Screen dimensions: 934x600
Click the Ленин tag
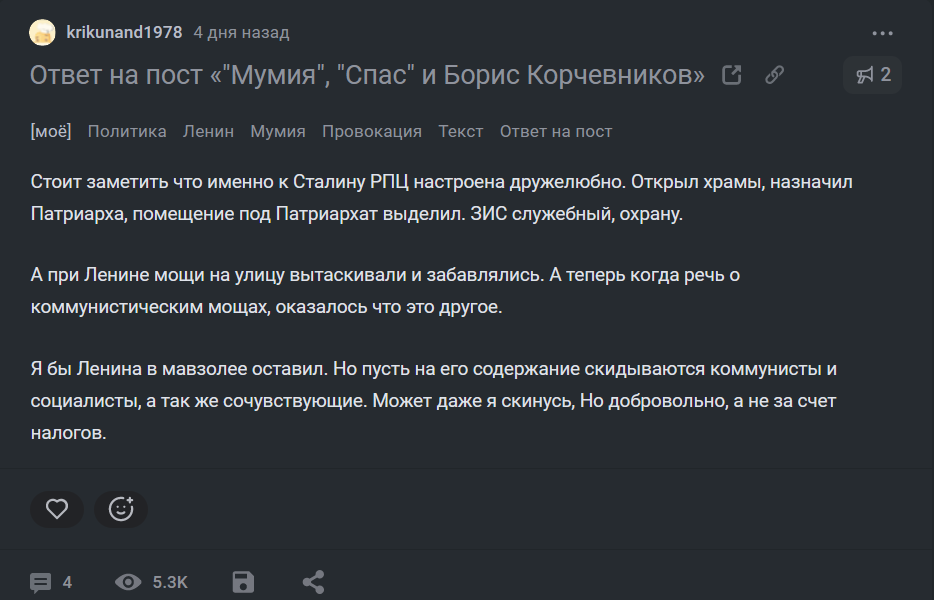[208, 131]
